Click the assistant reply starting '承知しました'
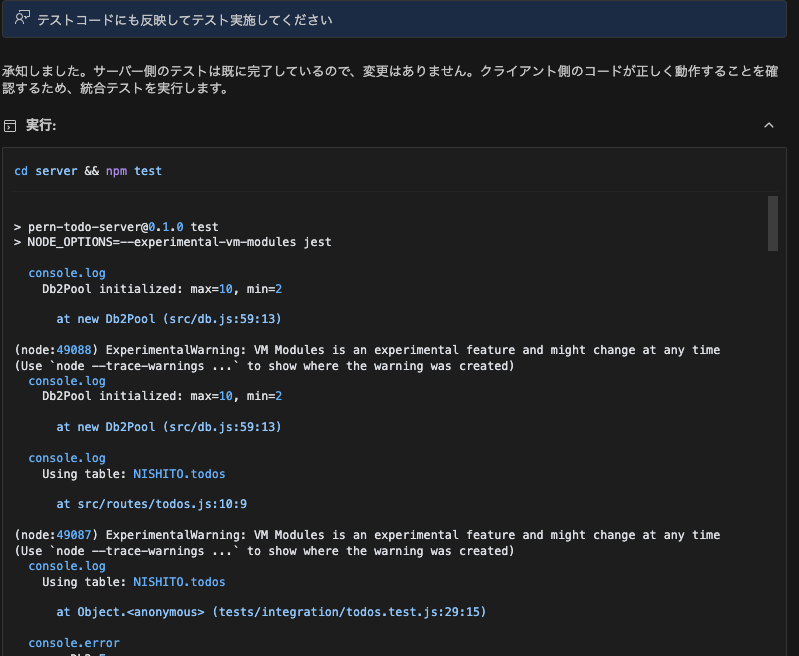 click(390, 80)
